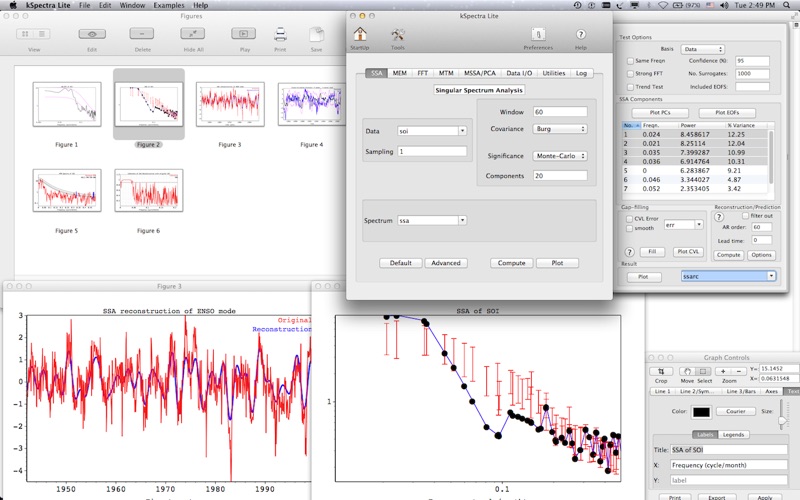
Task: Click the SSA components table scrollbar
Action: click(770, 157)
